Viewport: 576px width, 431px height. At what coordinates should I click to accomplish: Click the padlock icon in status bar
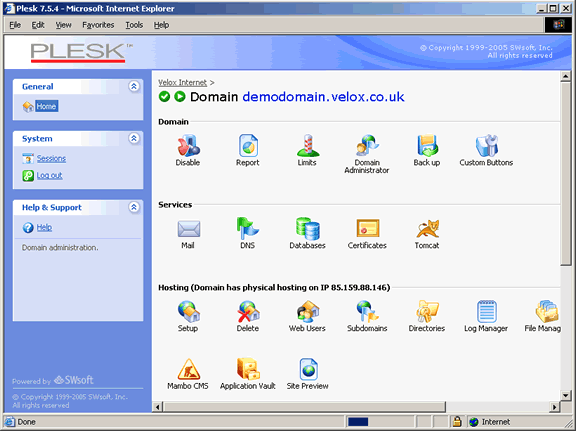(x=457, y=421)
